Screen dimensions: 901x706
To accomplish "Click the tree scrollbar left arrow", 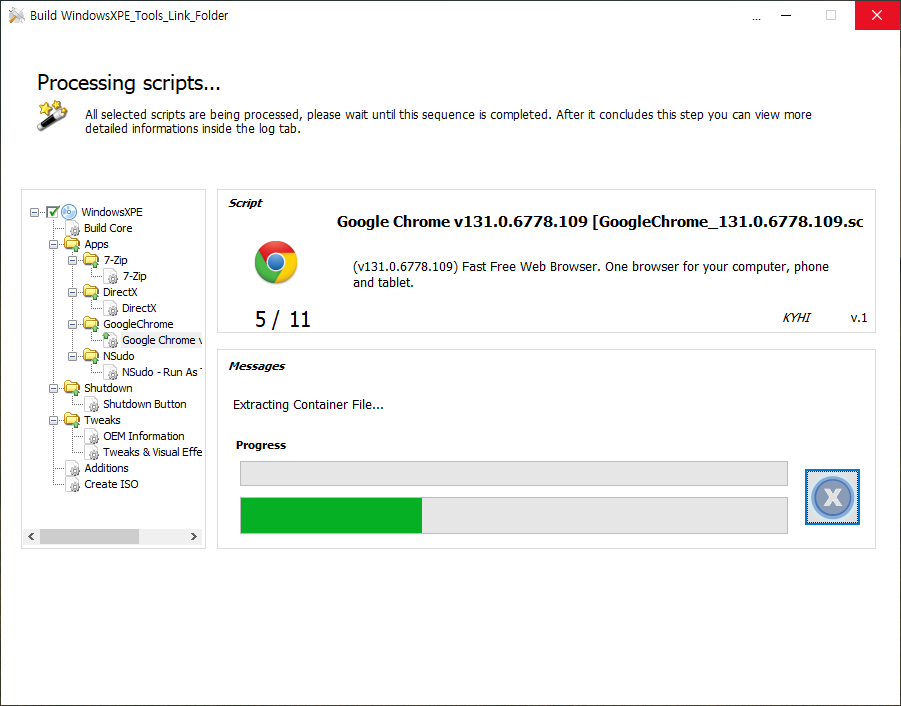I will (32, 537).
